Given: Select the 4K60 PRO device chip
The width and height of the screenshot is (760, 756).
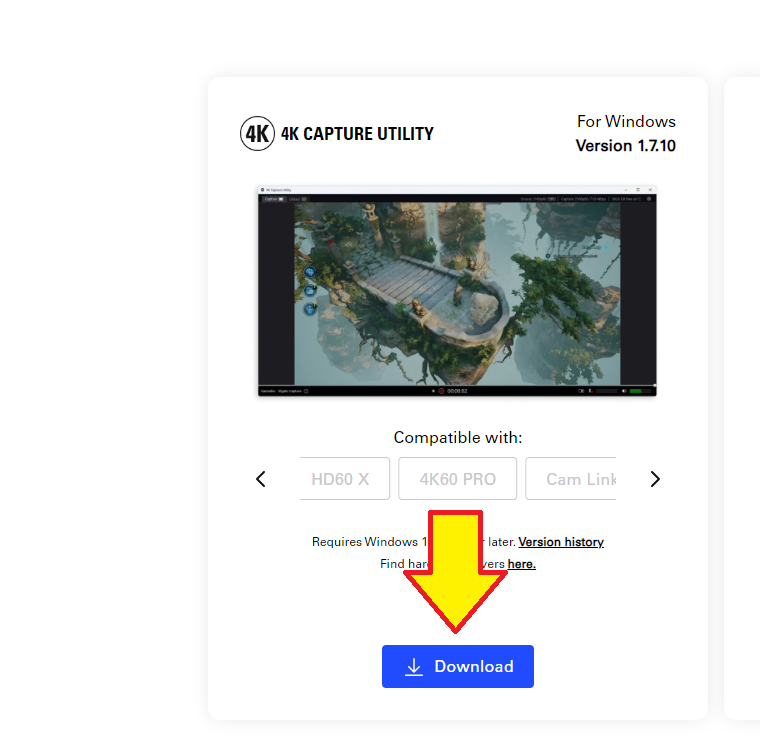Looking at the screenshot, I should tap(457, 479).
